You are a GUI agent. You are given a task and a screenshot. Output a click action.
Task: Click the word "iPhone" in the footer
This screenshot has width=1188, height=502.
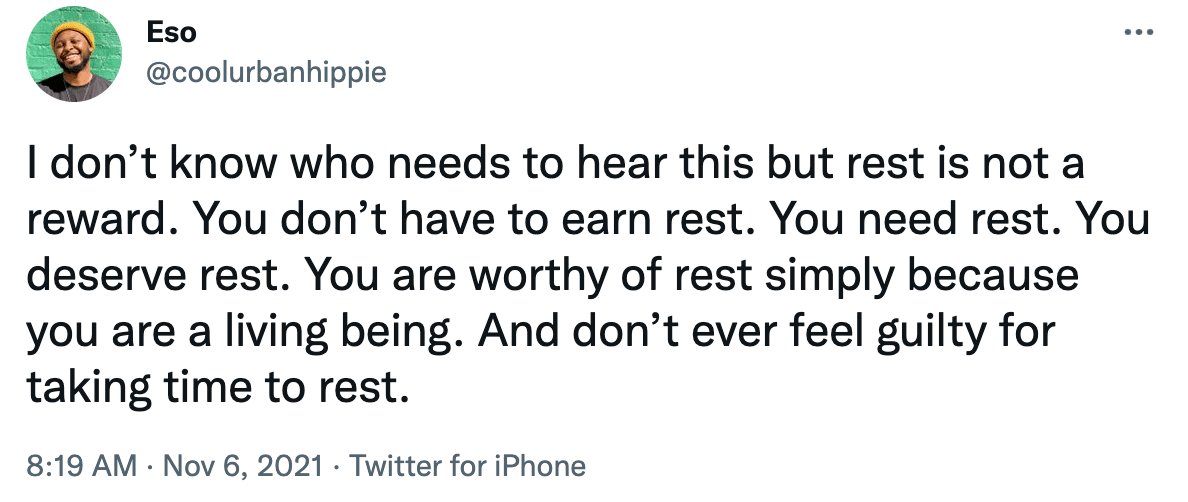pyautogui.click(x=539, y=466)
